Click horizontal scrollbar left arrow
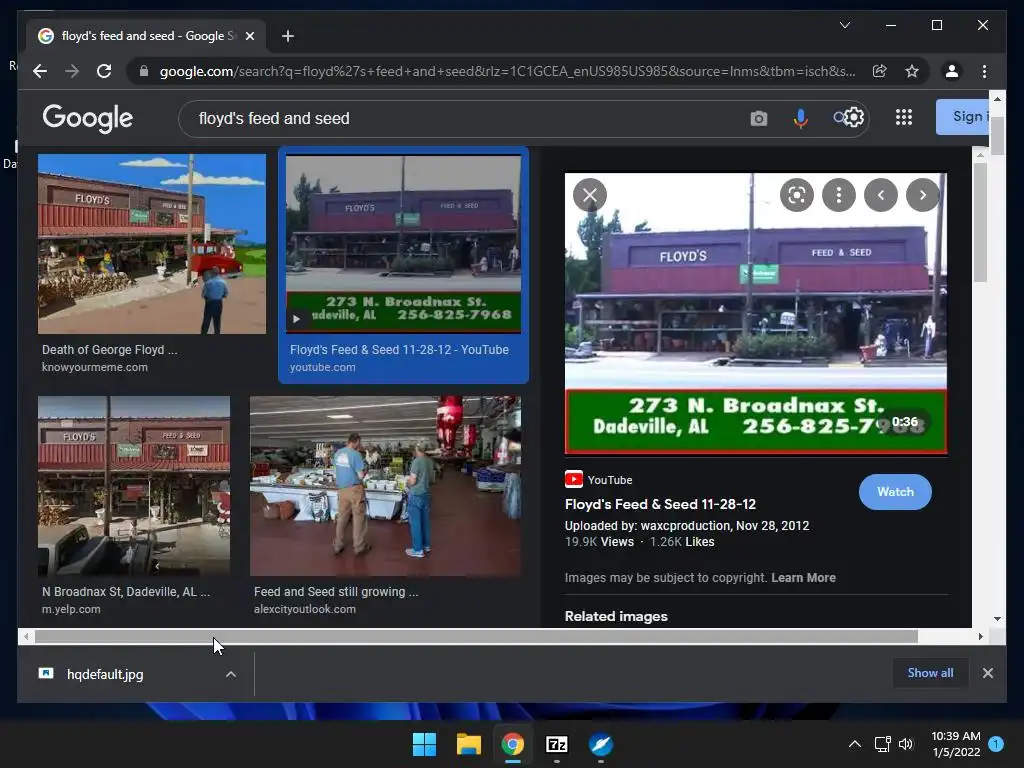Viewport: 1024px width, 768px height. pyautogui.click(x=26, y=636)
